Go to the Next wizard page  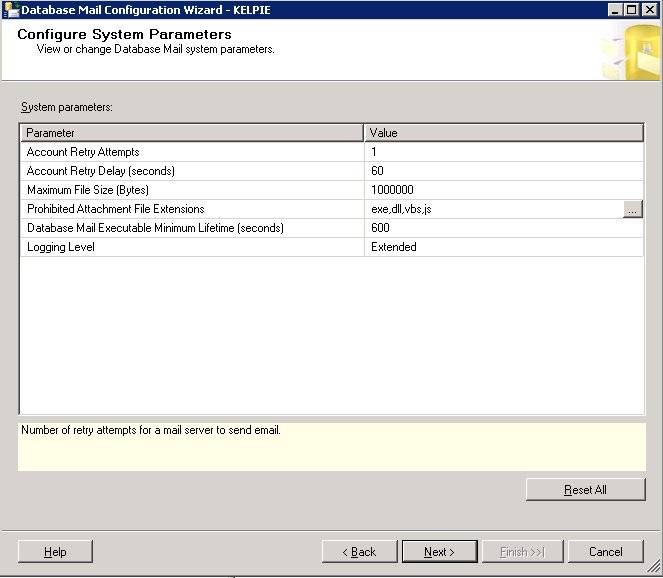[x=440, y=552]
